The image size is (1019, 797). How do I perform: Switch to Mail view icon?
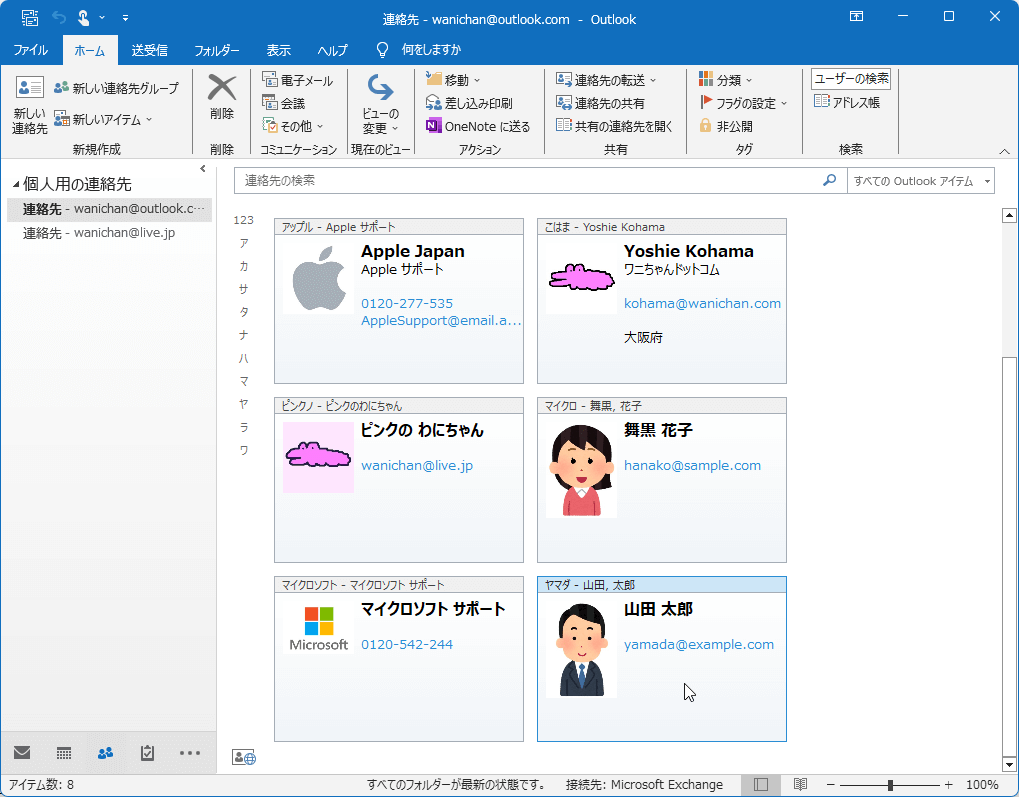point(22,753)
